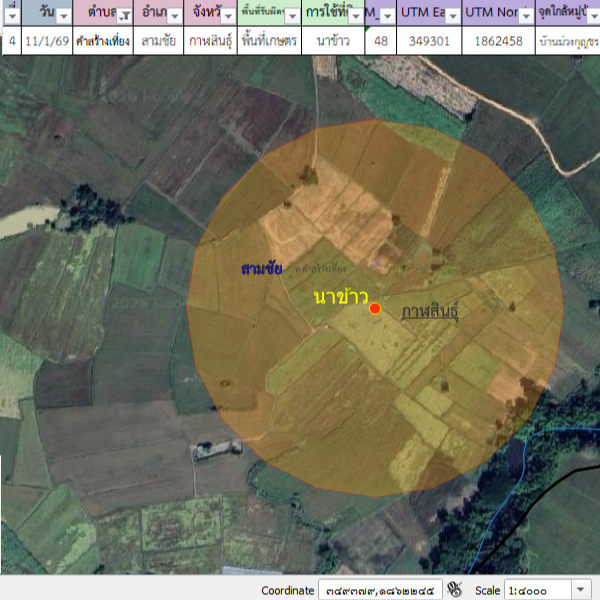Viewport: 600px width, 600px height.
Task: Click the red point marker on map
Action: (374, 309)
